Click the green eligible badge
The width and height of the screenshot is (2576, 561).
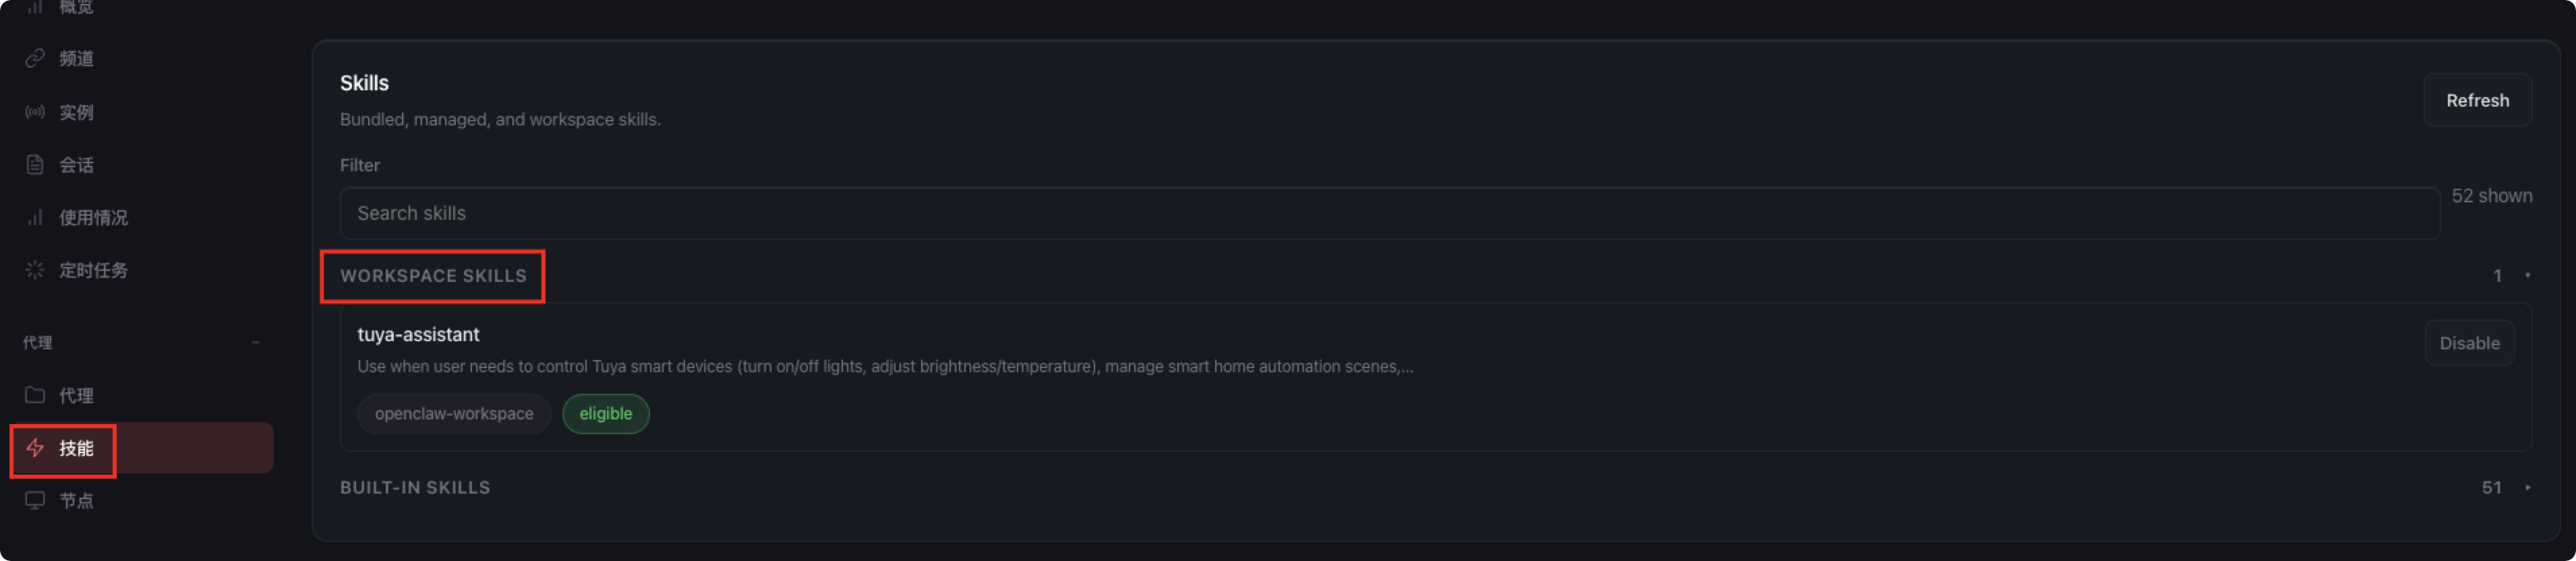(x=605, y=414)
